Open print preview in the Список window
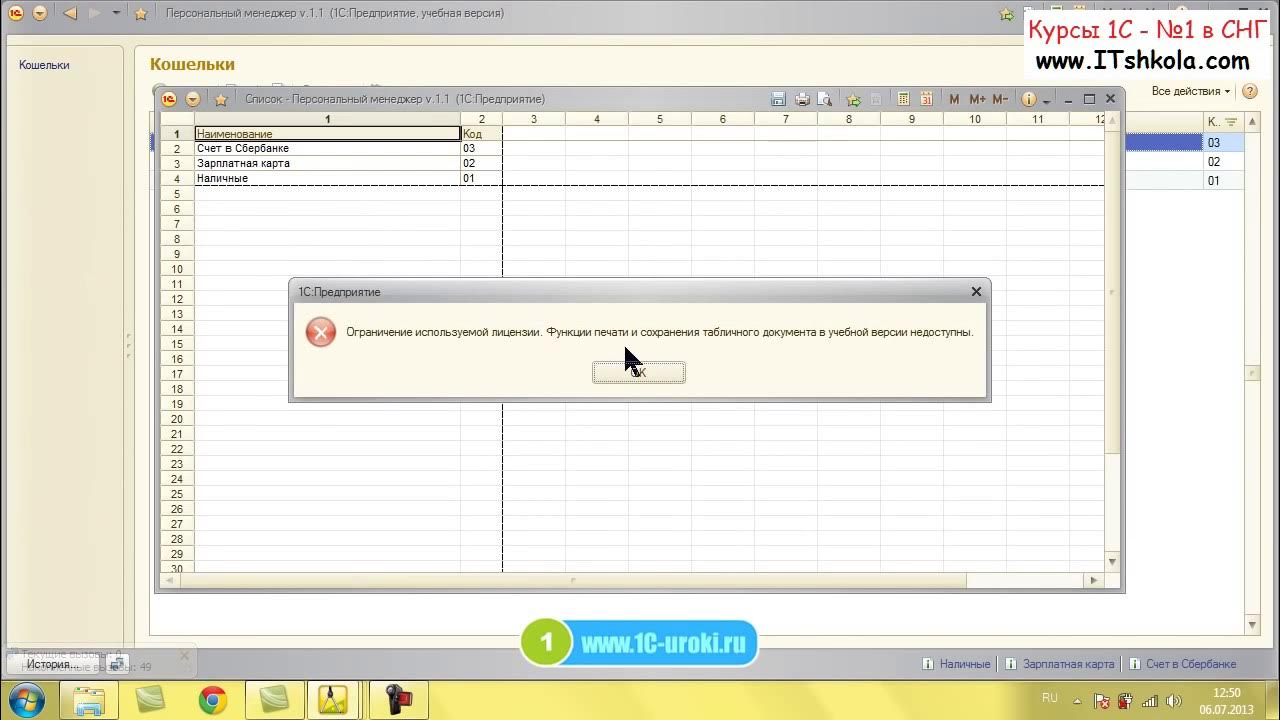The height and width of the screenshot is (720, 1280). coord(824,99)
